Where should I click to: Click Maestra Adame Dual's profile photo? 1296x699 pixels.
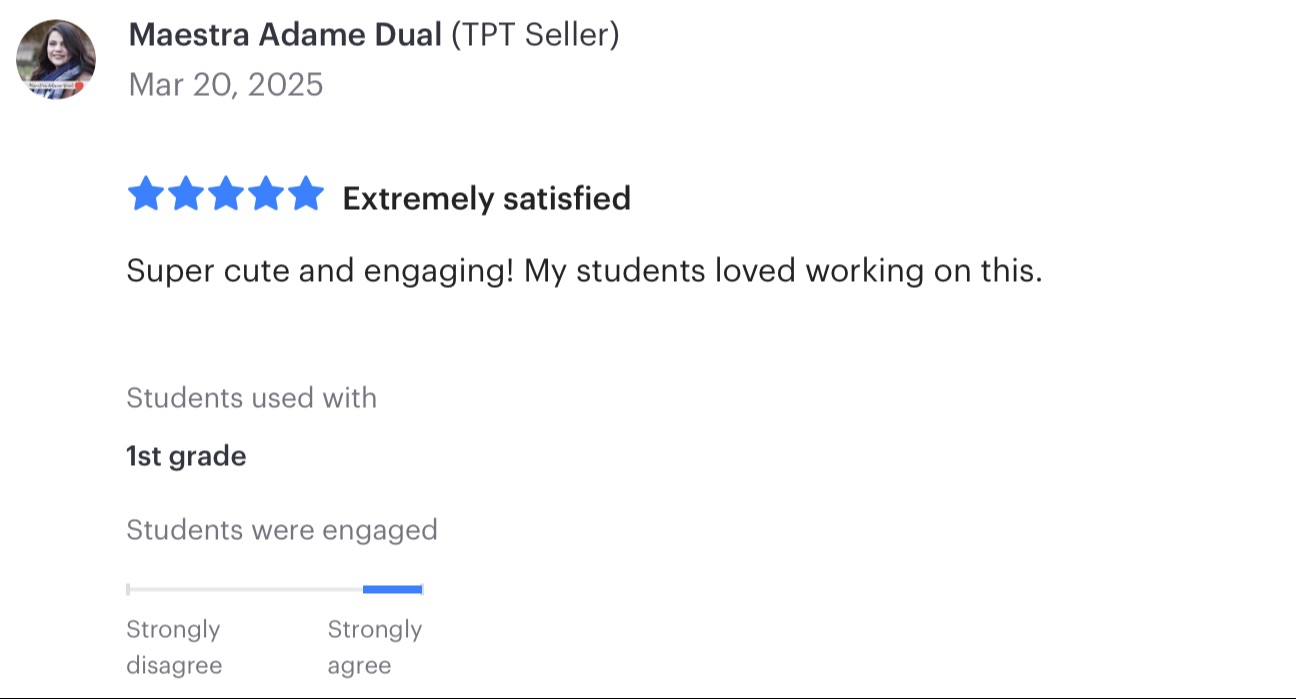[x=56, y=59]
